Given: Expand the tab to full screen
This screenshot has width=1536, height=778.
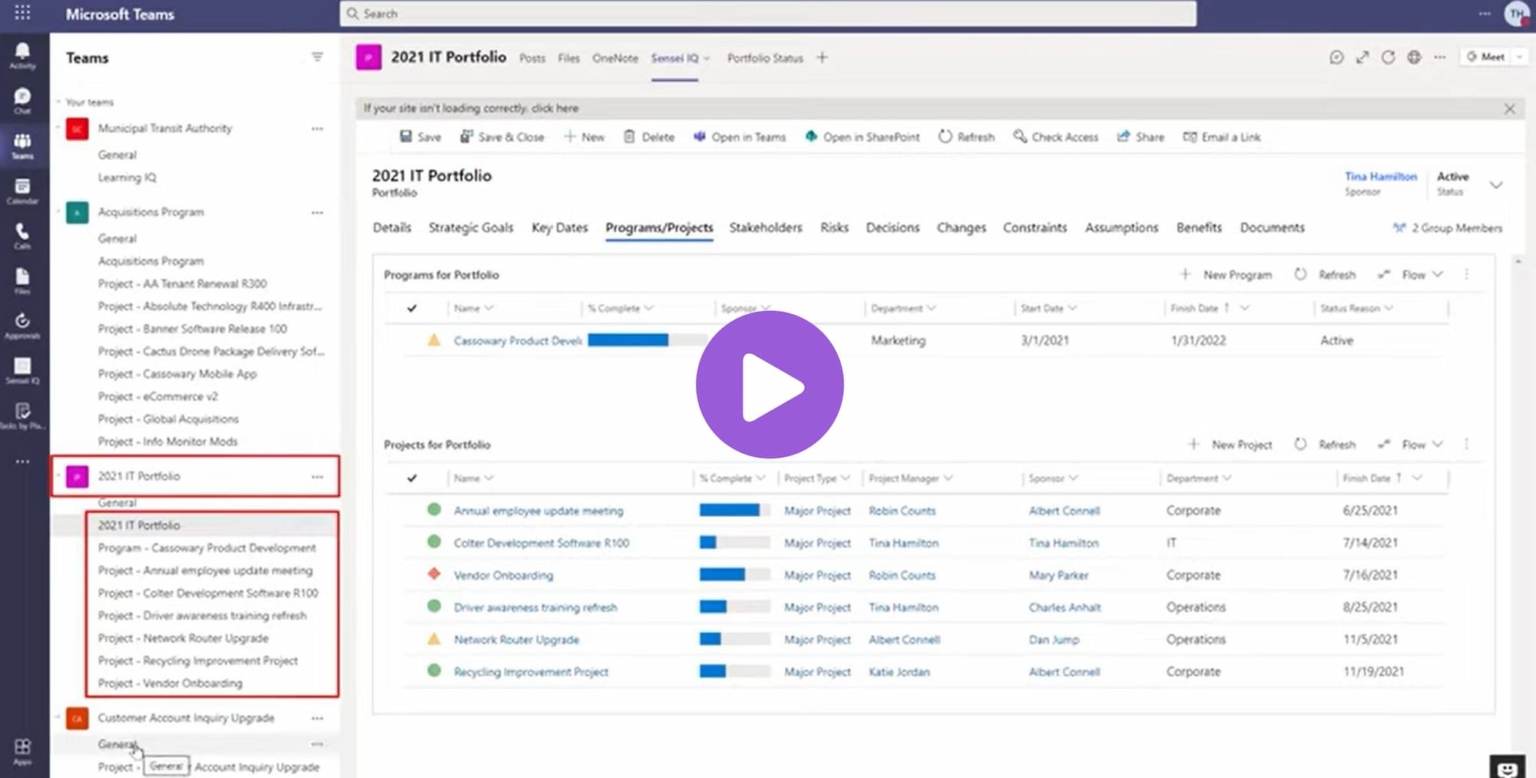Looking at the screenshot, I should tap(1362, 57).
